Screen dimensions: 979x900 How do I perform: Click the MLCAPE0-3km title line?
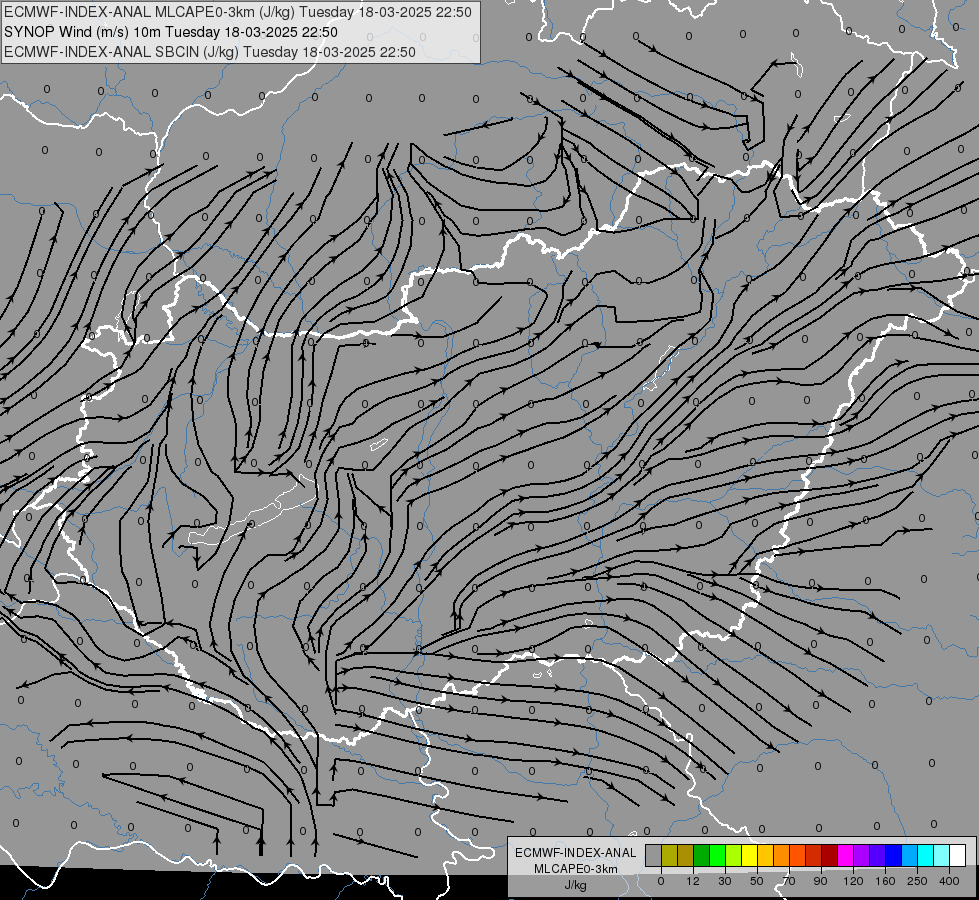(x=238, y=12)
